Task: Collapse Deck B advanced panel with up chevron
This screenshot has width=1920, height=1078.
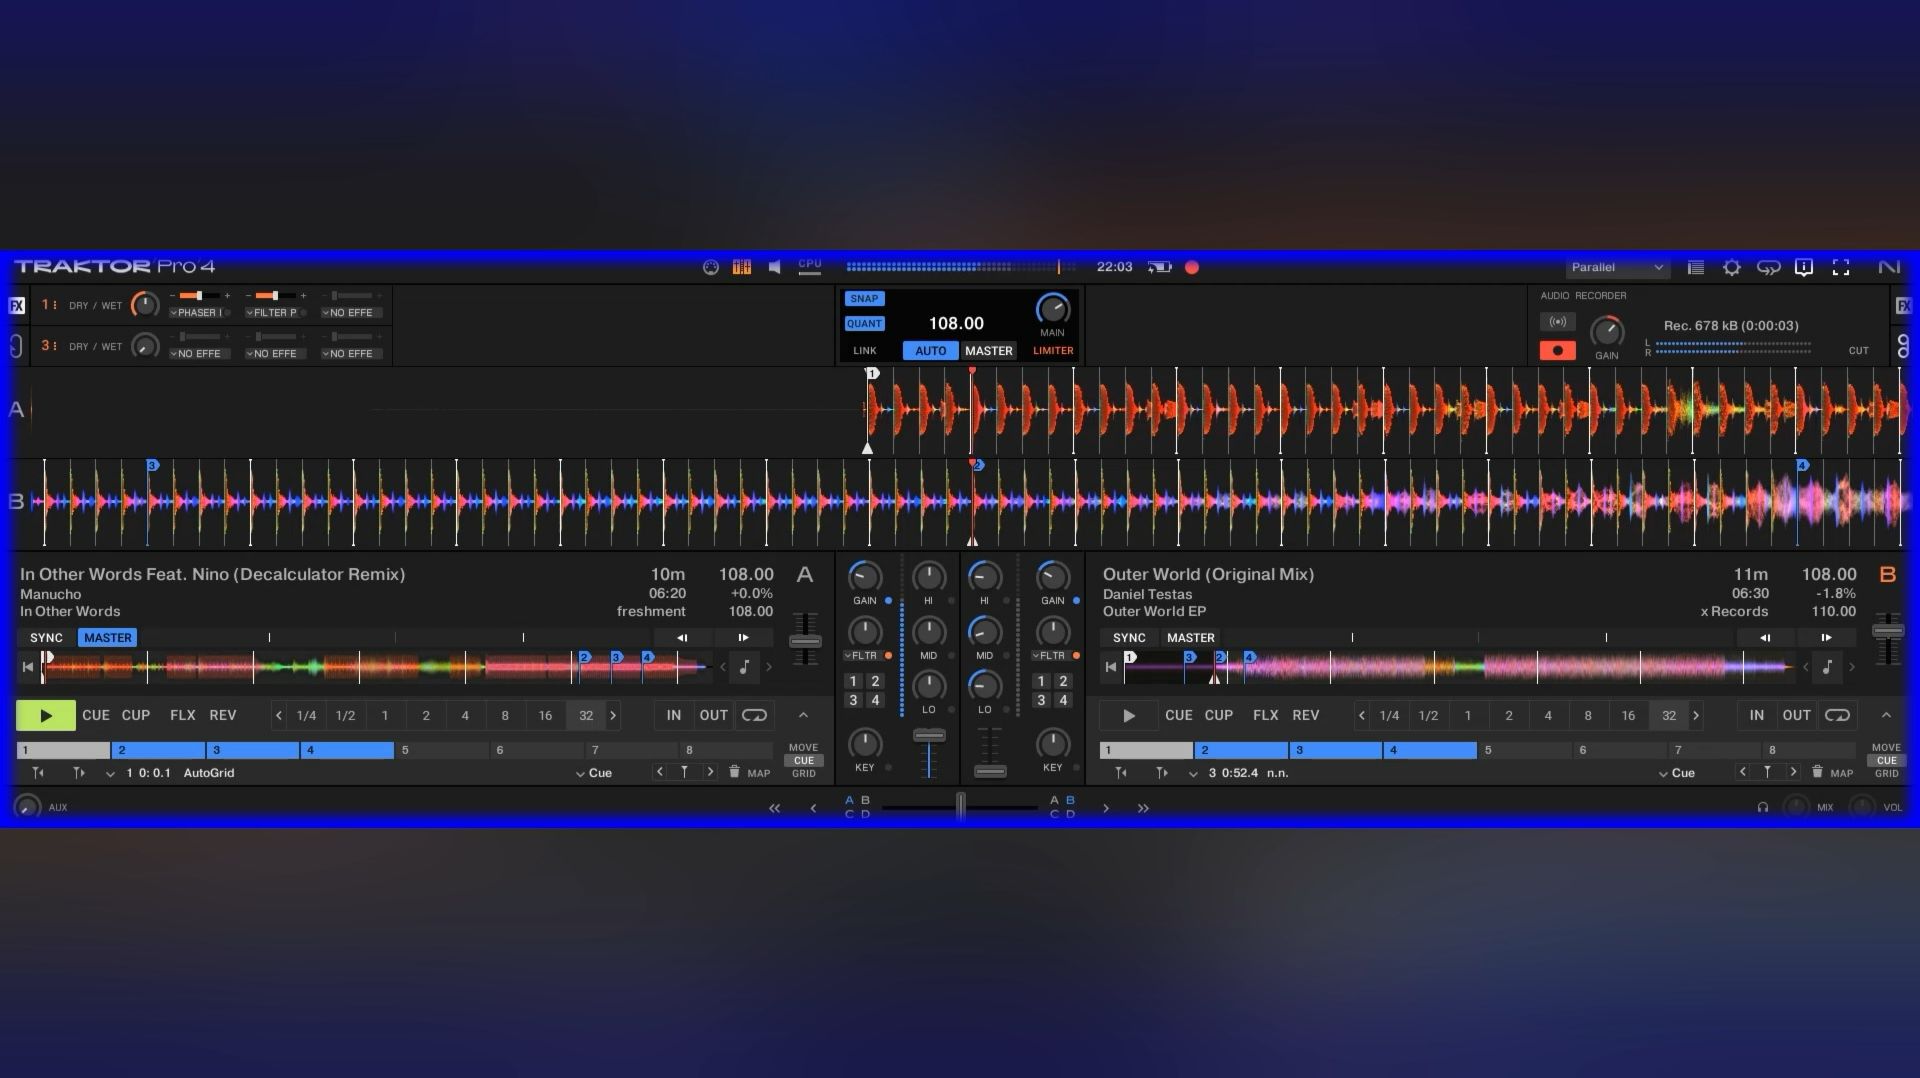Action: tap(1886, 715)
